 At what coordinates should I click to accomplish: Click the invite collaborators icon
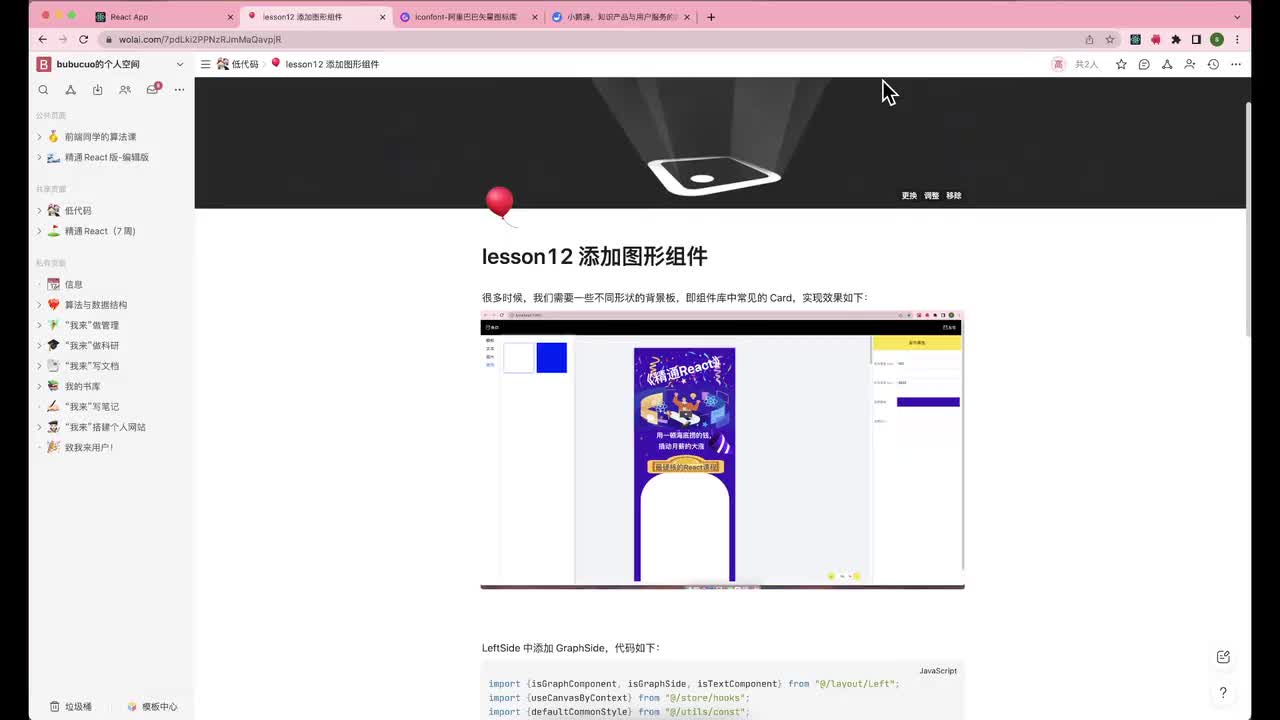[x=1189, y=64]
